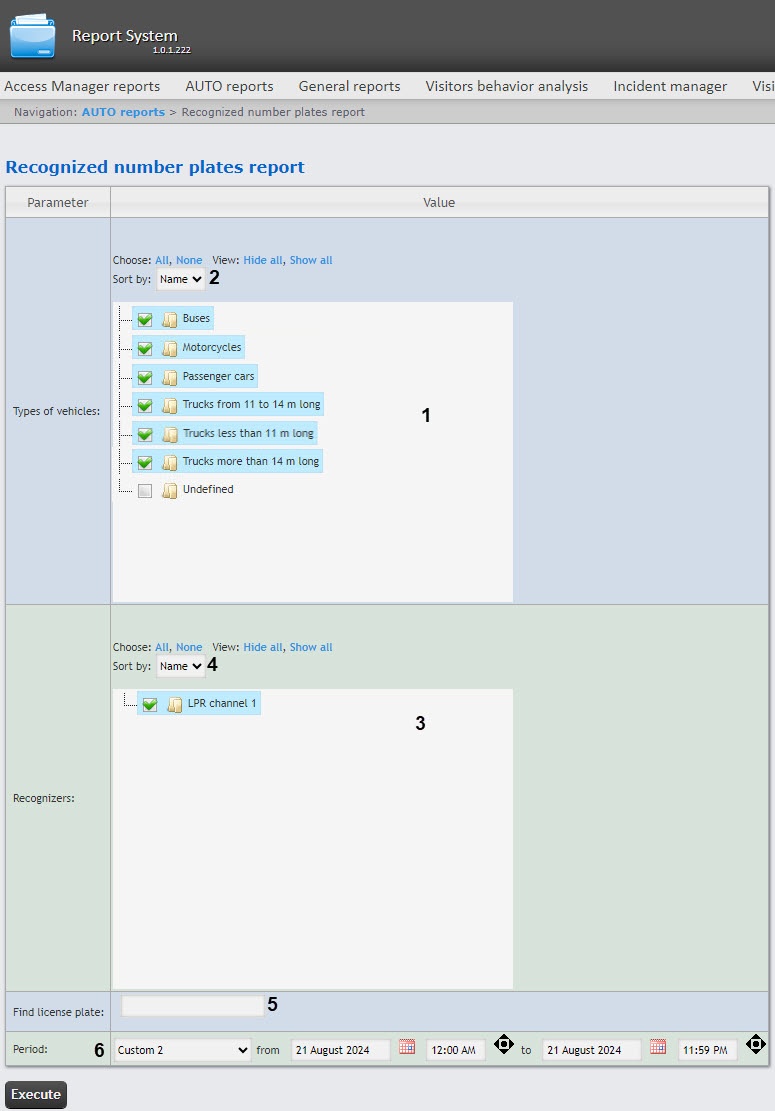Expand the Period 'Custom 2' dropdown
The height and width of the screenshot is (1111, 775).
coord(182,1050)
